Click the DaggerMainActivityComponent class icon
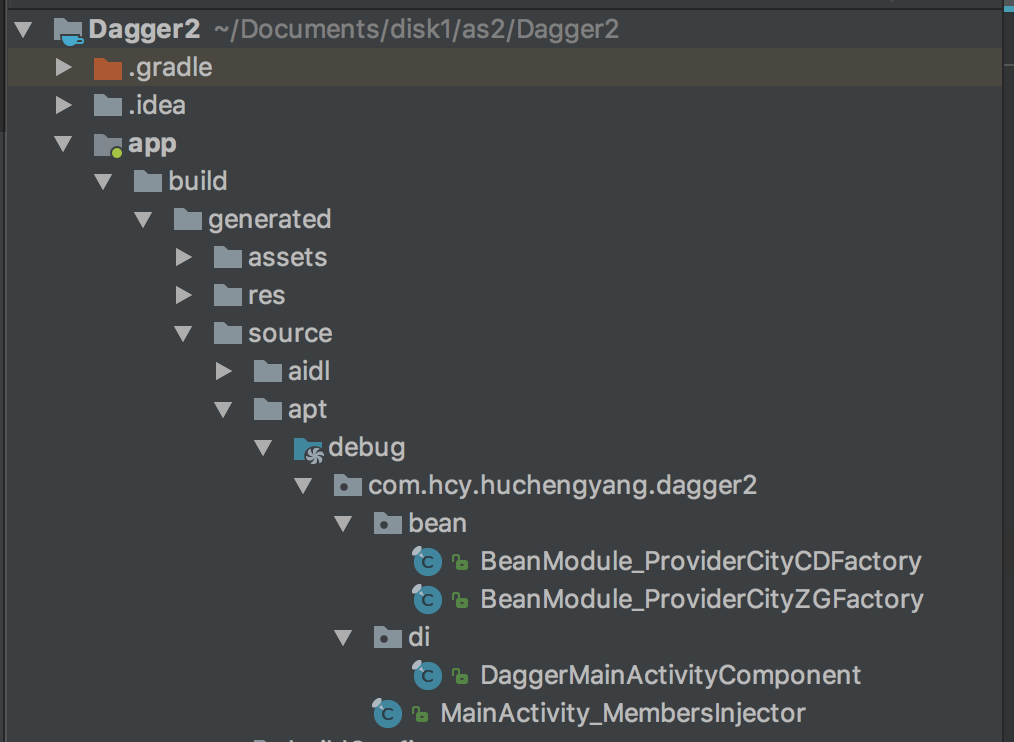The height and width of the screenshot is (742, 1014). (428, 676)
